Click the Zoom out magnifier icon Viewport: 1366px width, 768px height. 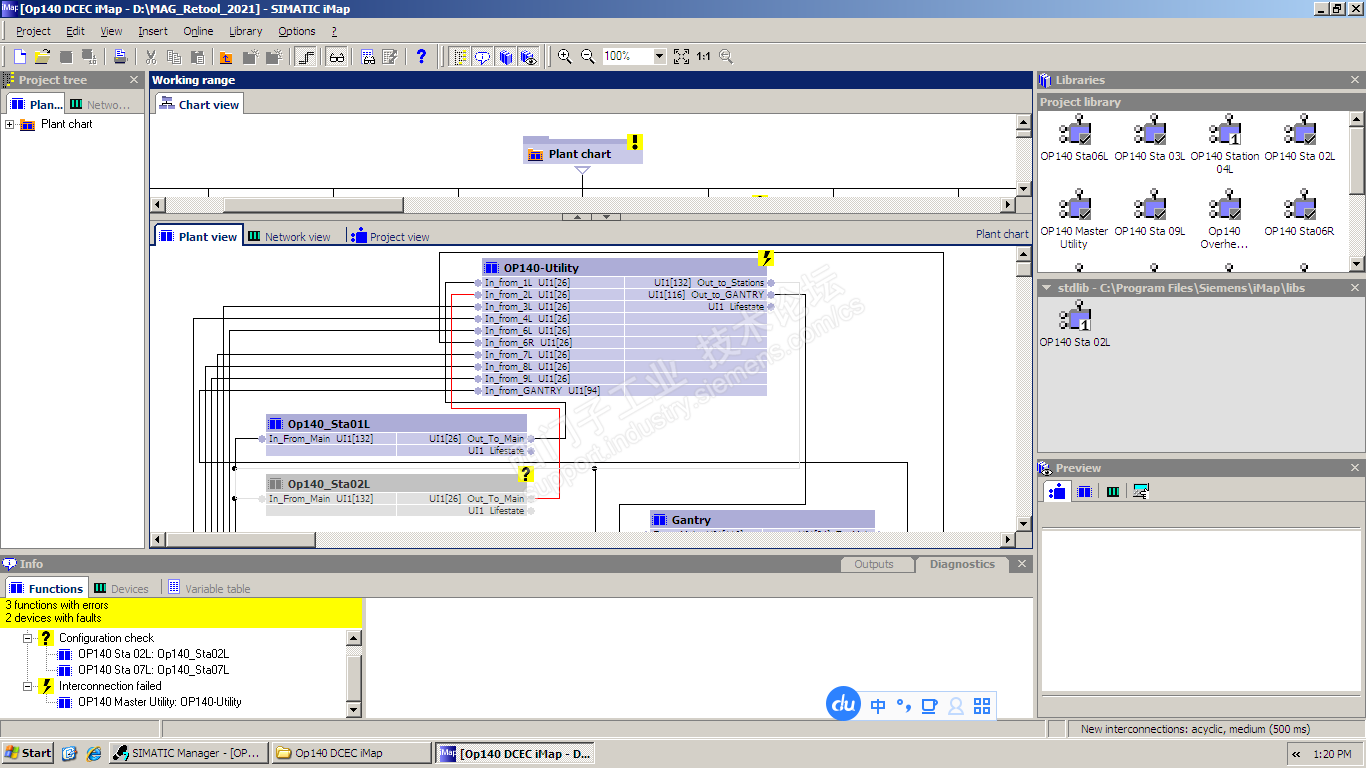(588, 57)
